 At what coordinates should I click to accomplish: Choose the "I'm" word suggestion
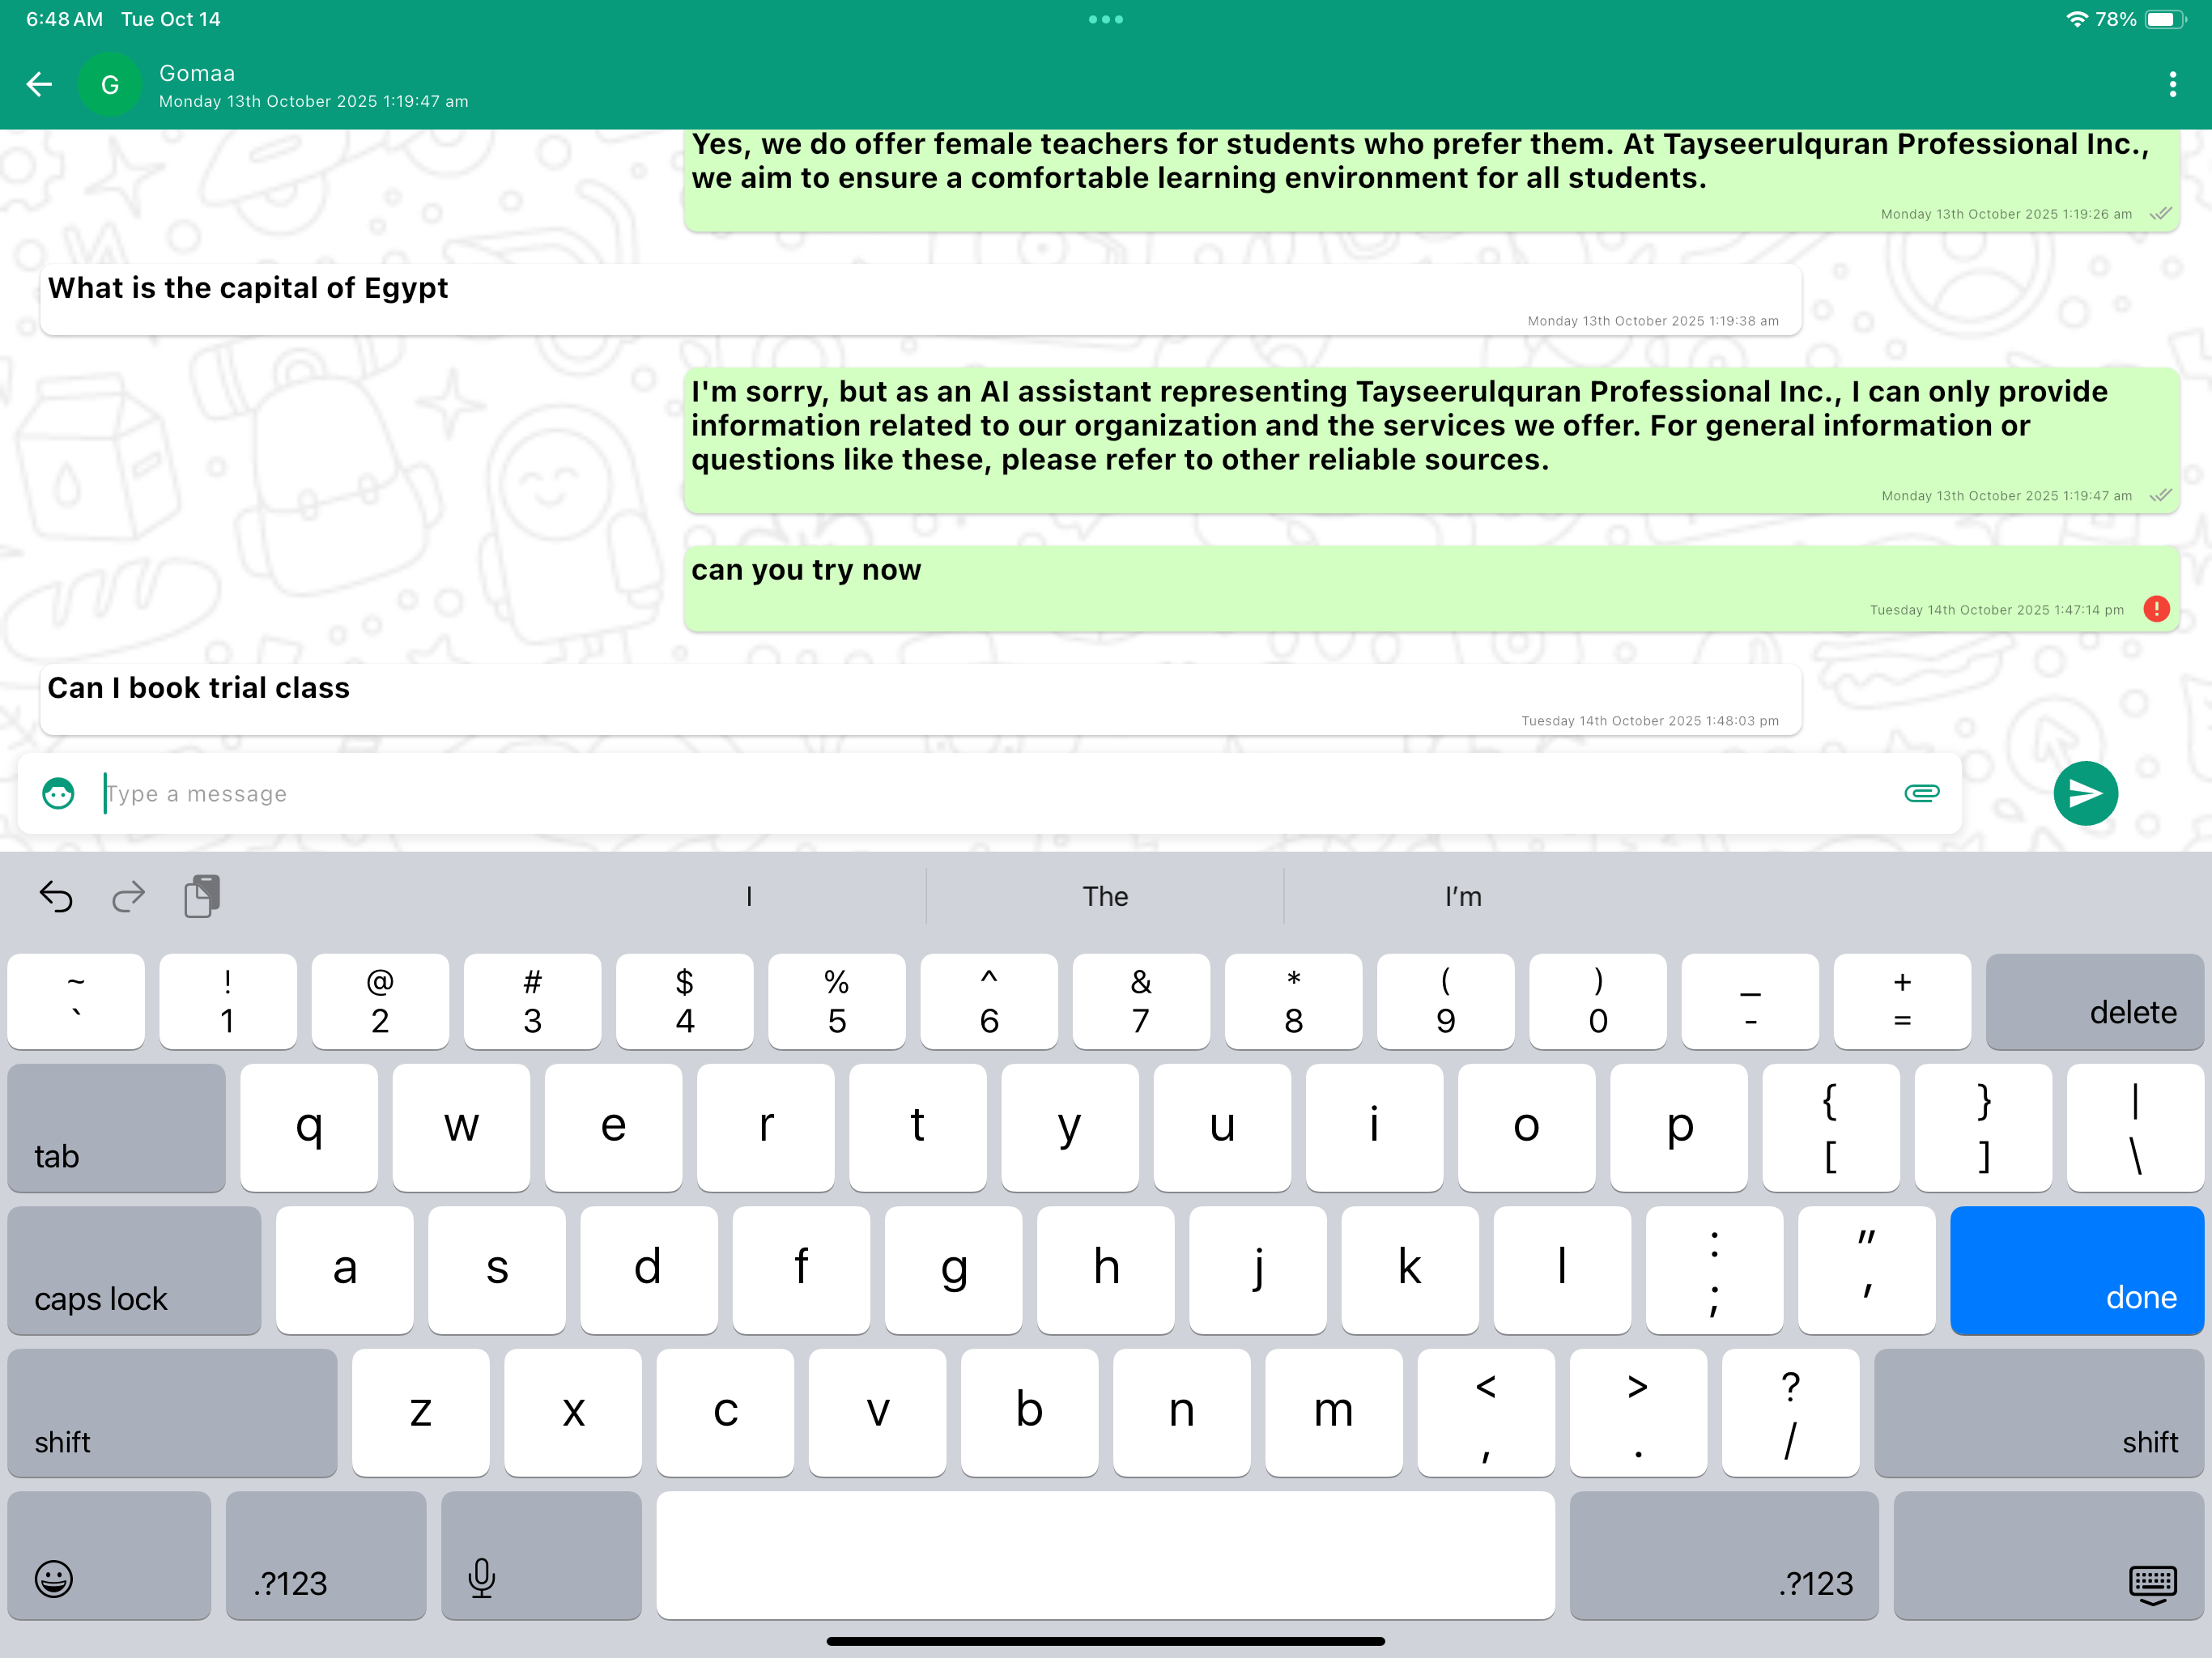click(x=1463, y=896)
